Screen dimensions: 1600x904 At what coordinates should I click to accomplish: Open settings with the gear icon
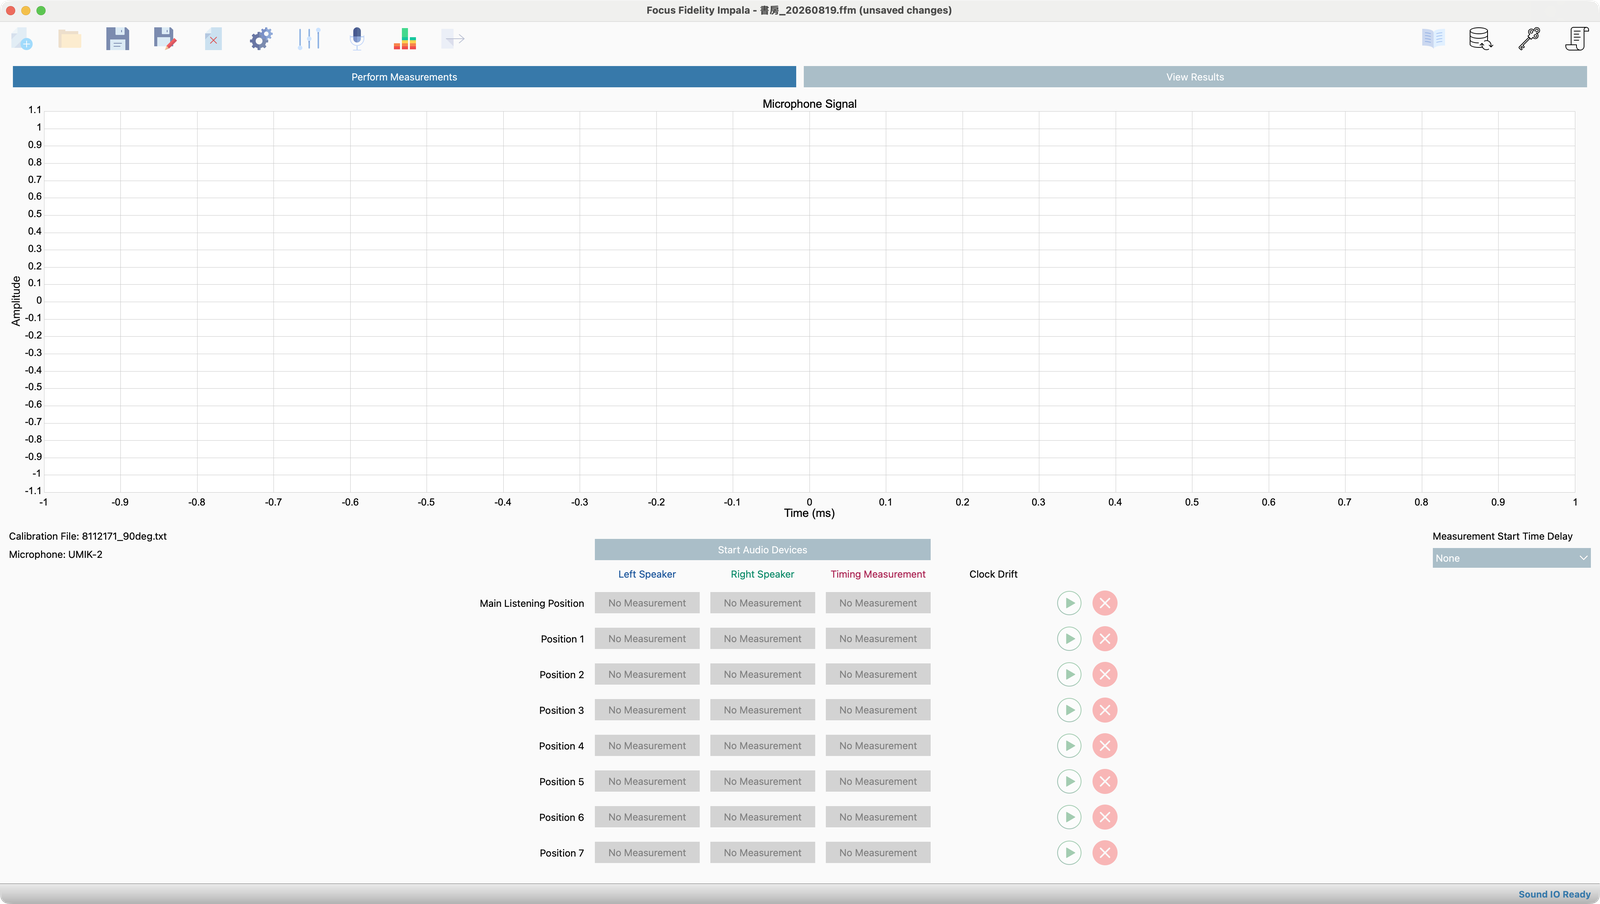[x=261, y=39]
